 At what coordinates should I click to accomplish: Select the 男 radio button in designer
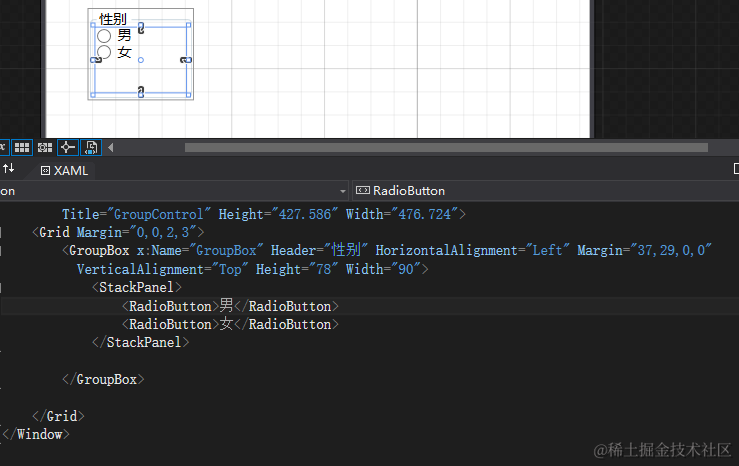click(114, 35)
